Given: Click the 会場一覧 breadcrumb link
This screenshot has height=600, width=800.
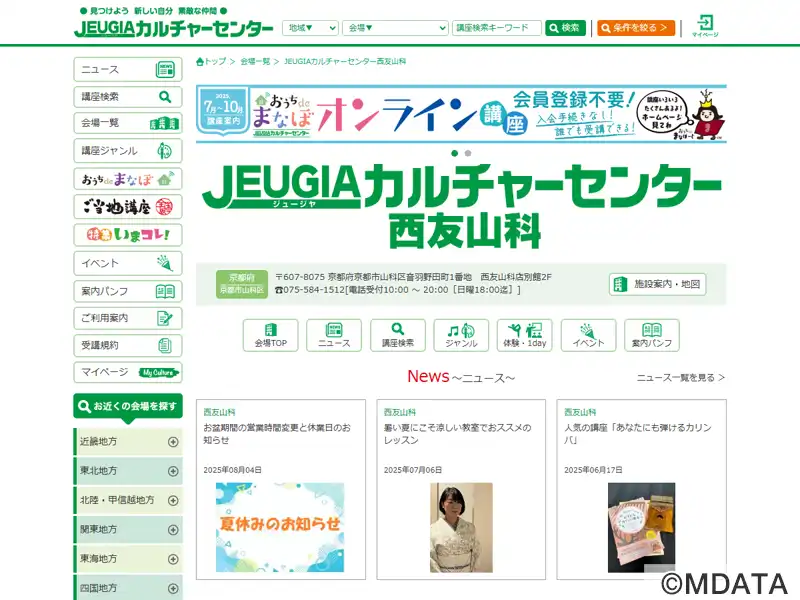Looking at the screenshot, I should 255,61.
